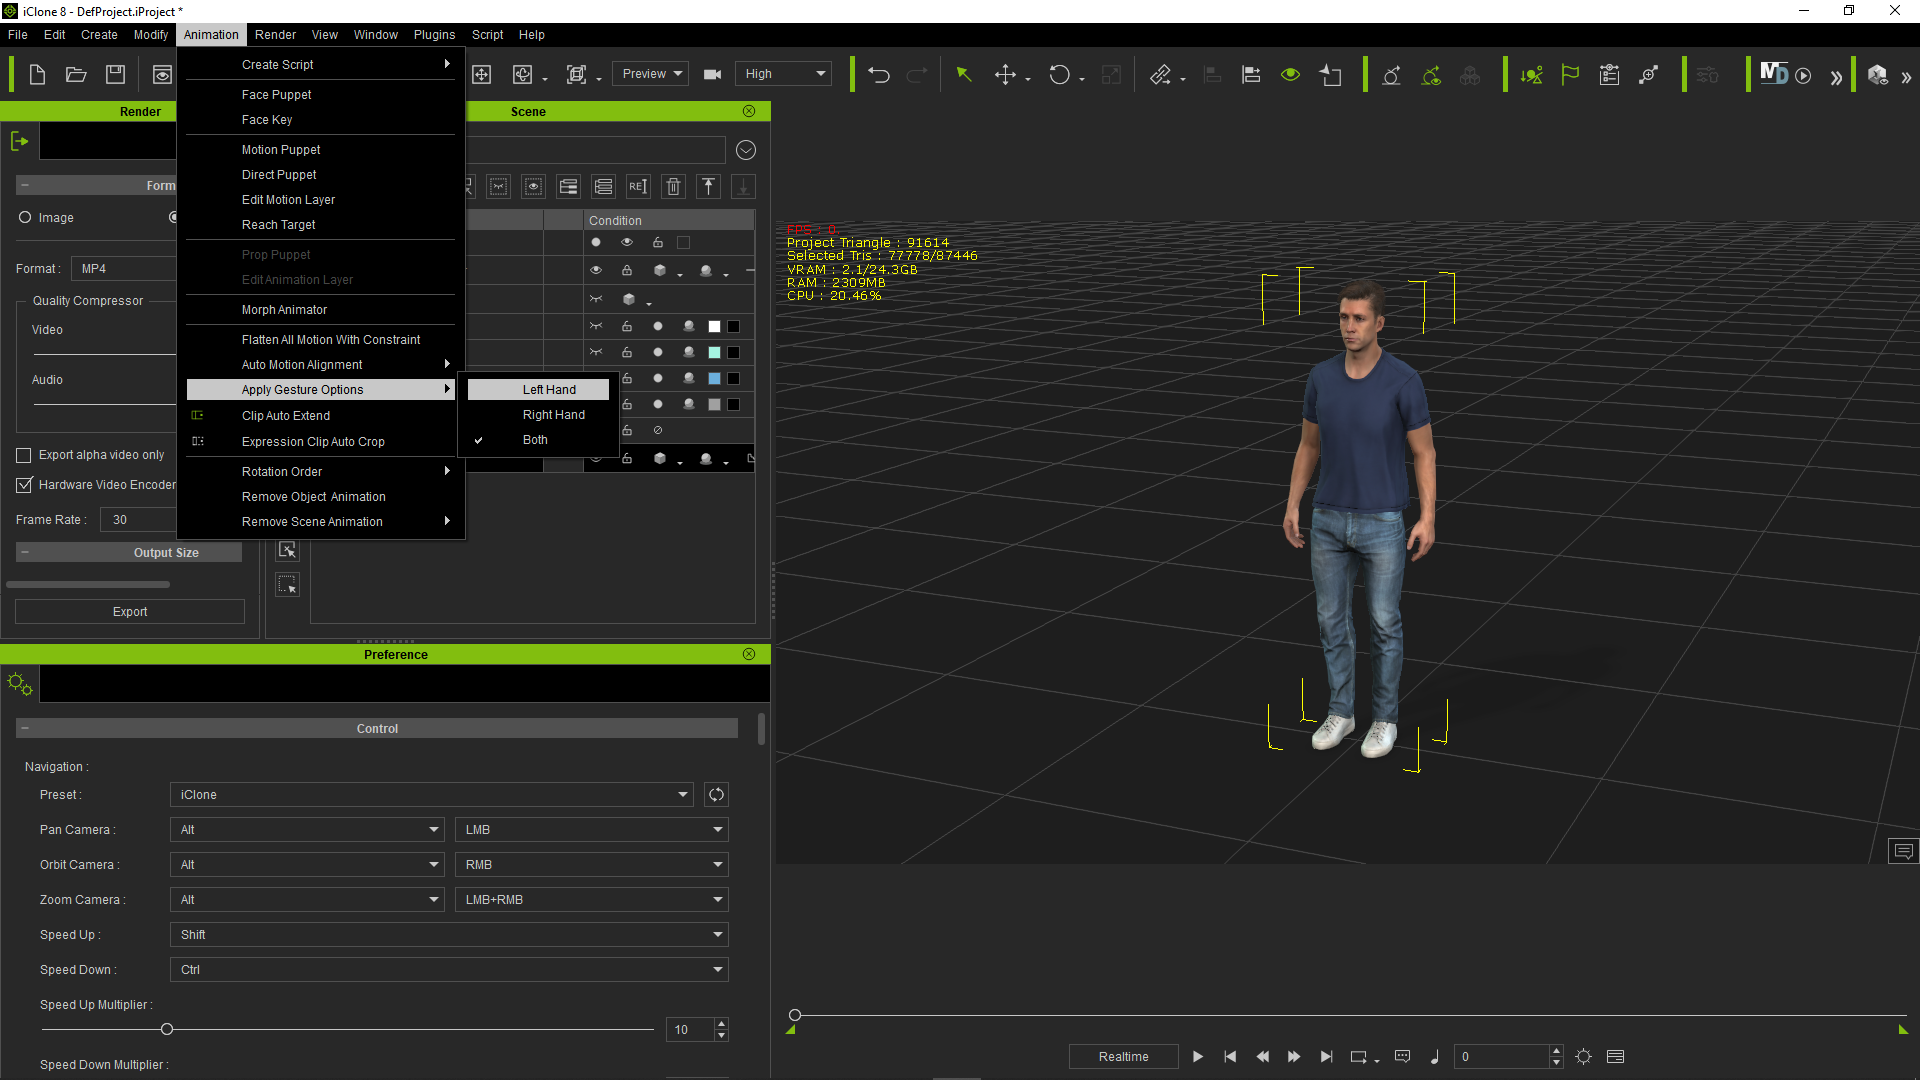
Task: Click the blue color swatch in Scene list
Action: tap(714, 379)
